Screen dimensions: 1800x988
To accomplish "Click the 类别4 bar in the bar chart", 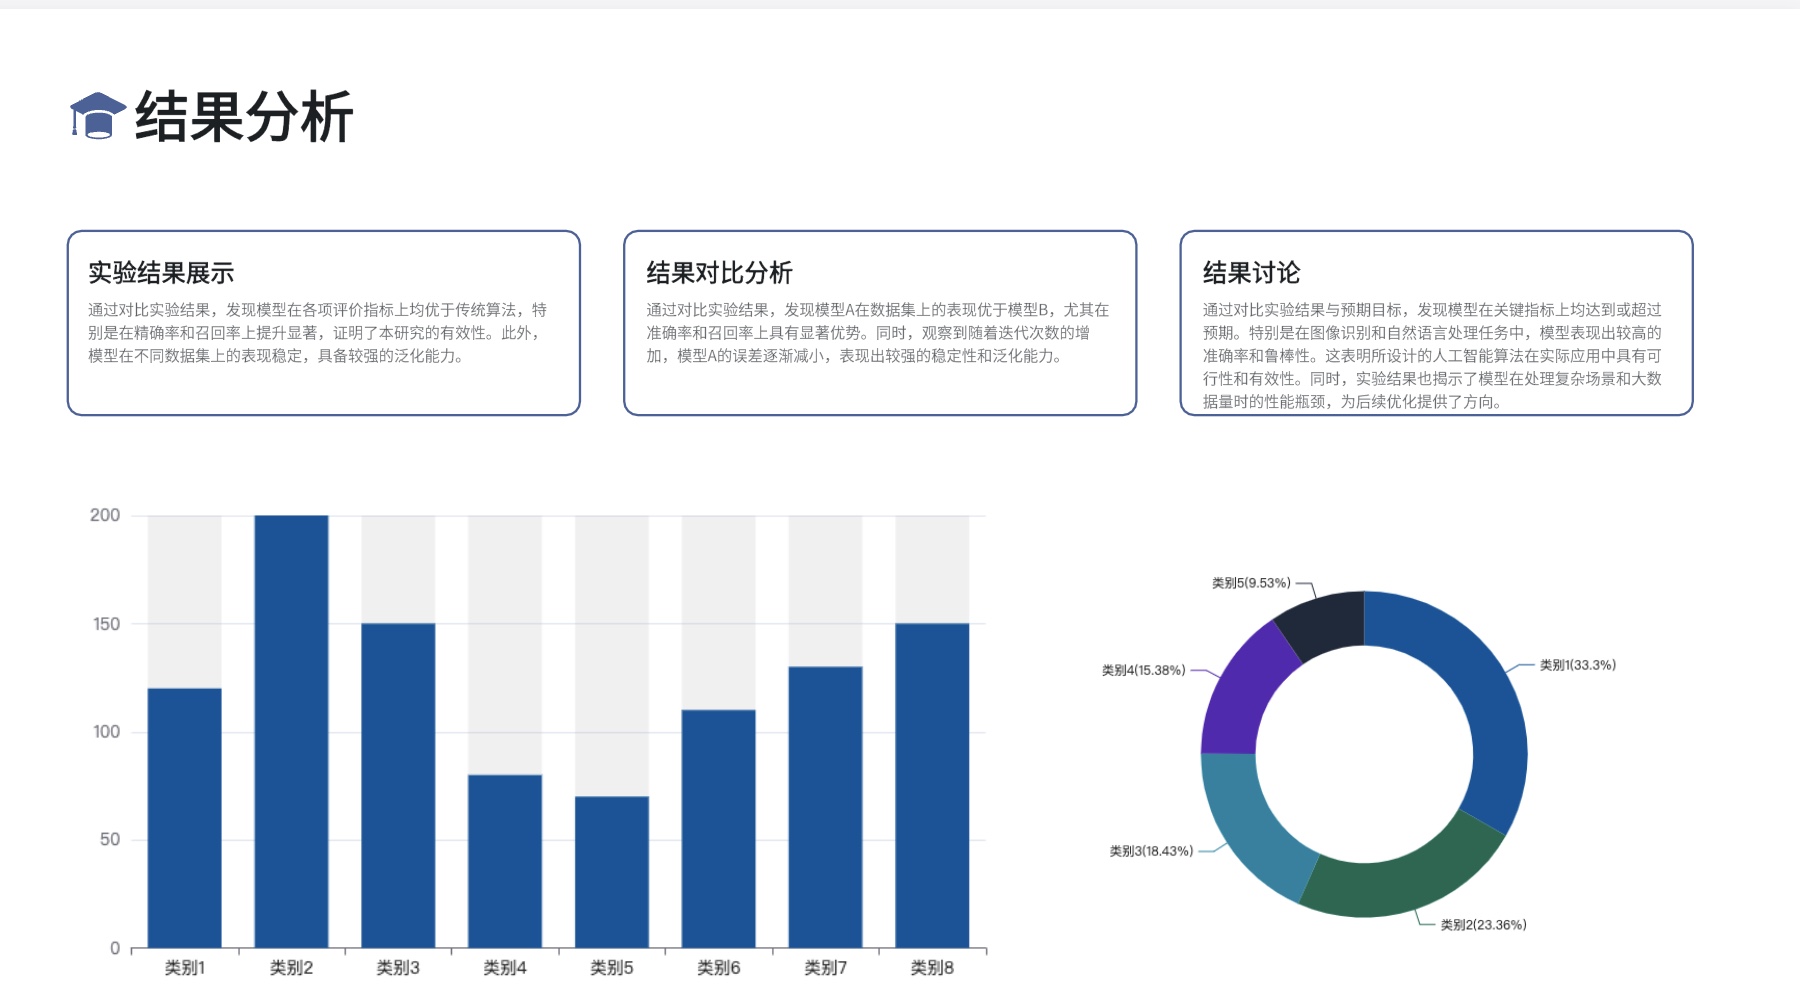I will [505, 861].
